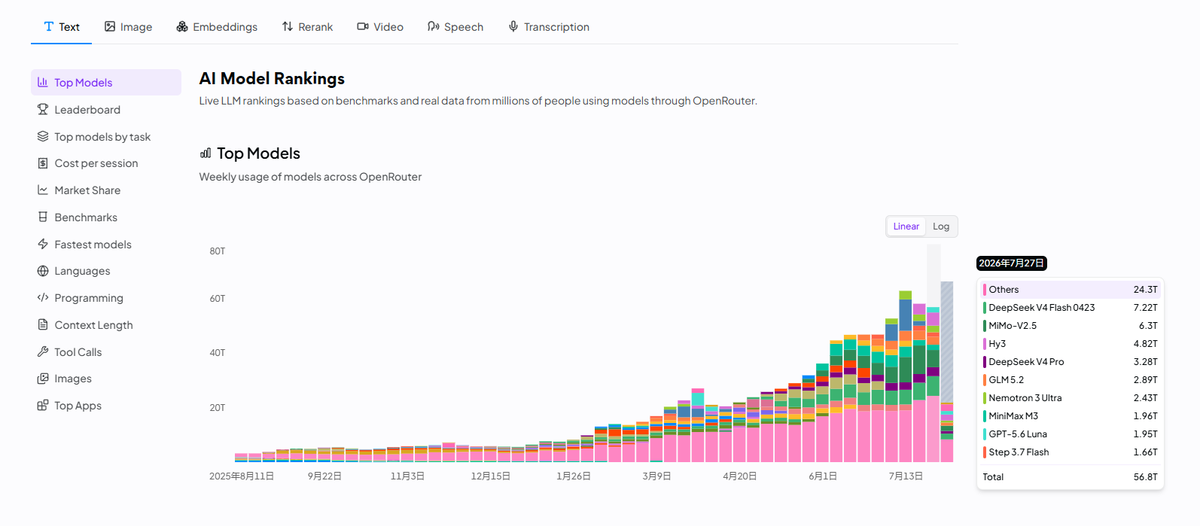Open the Rerank tab

[x=307, y=27]
